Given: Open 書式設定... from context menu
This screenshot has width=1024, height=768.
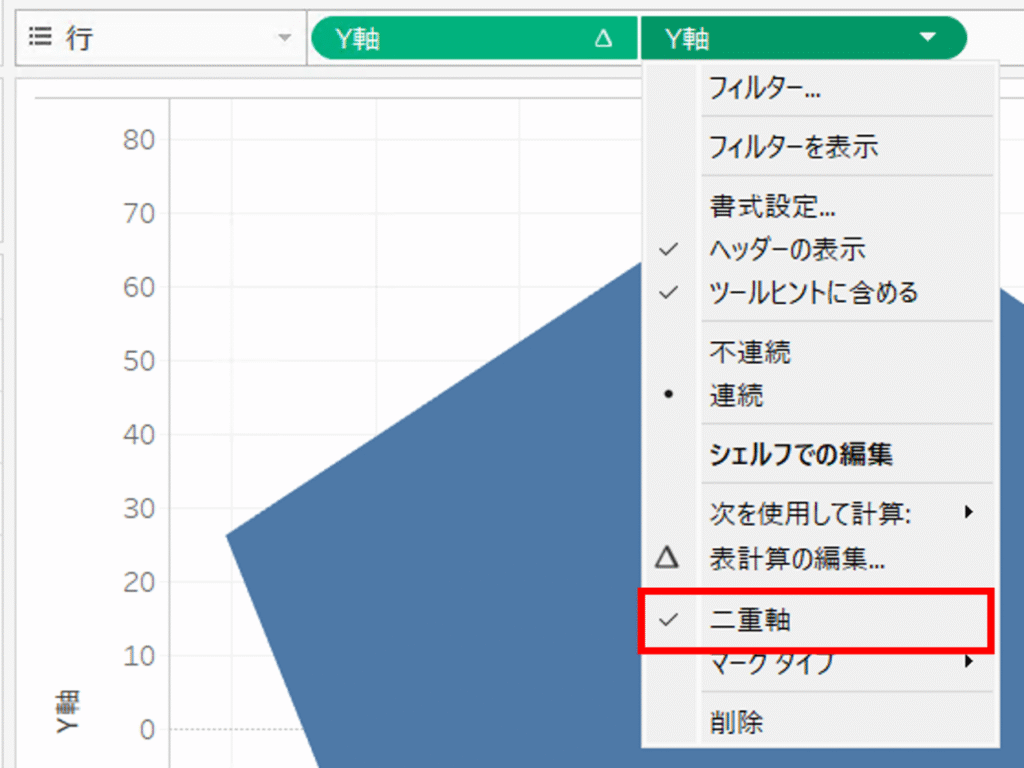Looking at the screenshot, I should pos(772,207).
